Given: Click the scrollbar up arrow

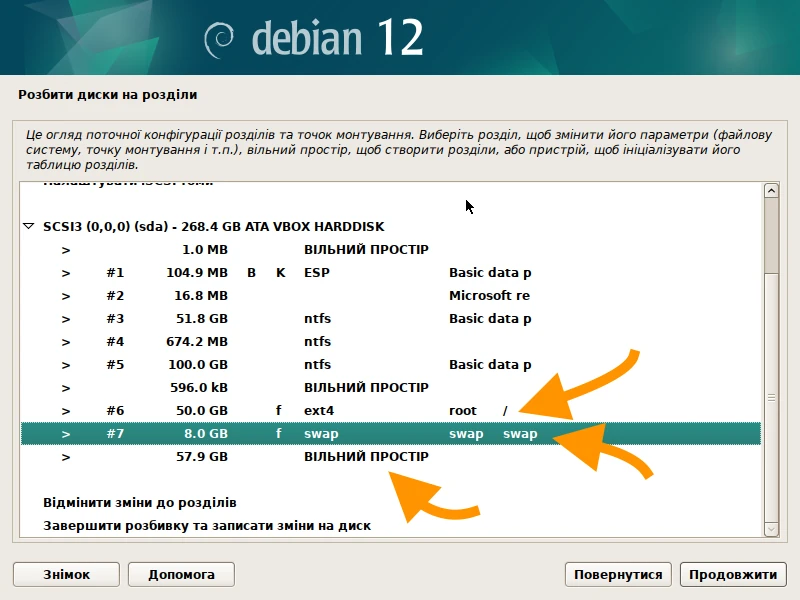Looking at the screenshot, I should coord(771,191).
